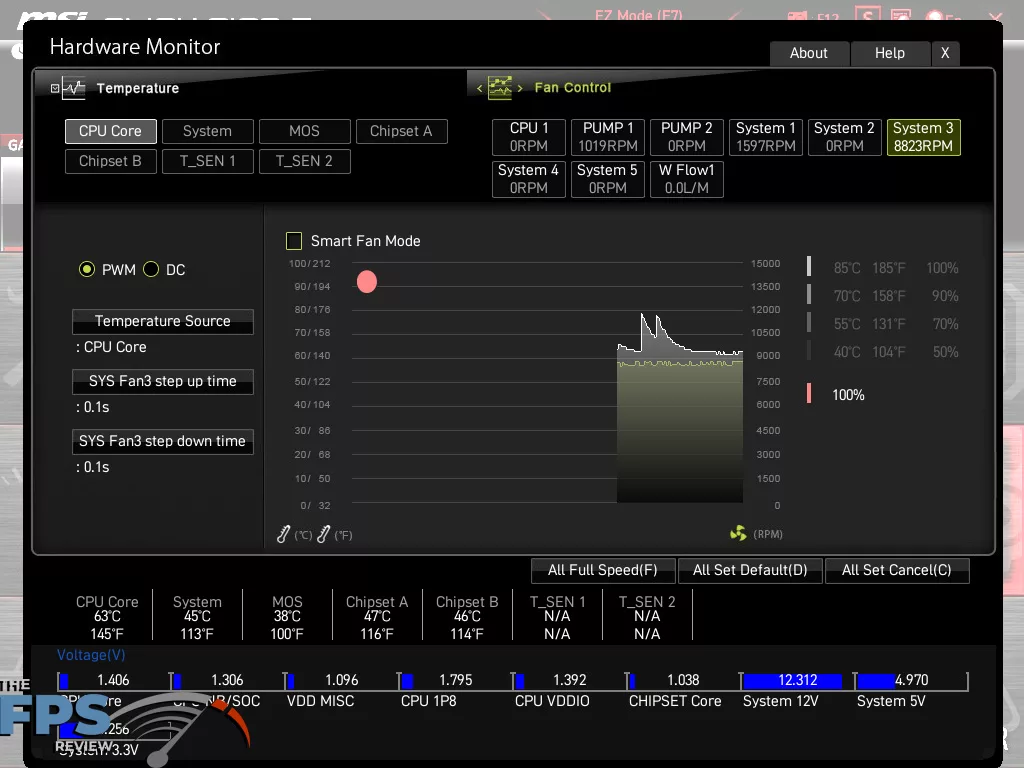Screen dimensions: 1024x768
Task: Click the Chipset B 46°C reading
Action: click(x=467, y=616)
